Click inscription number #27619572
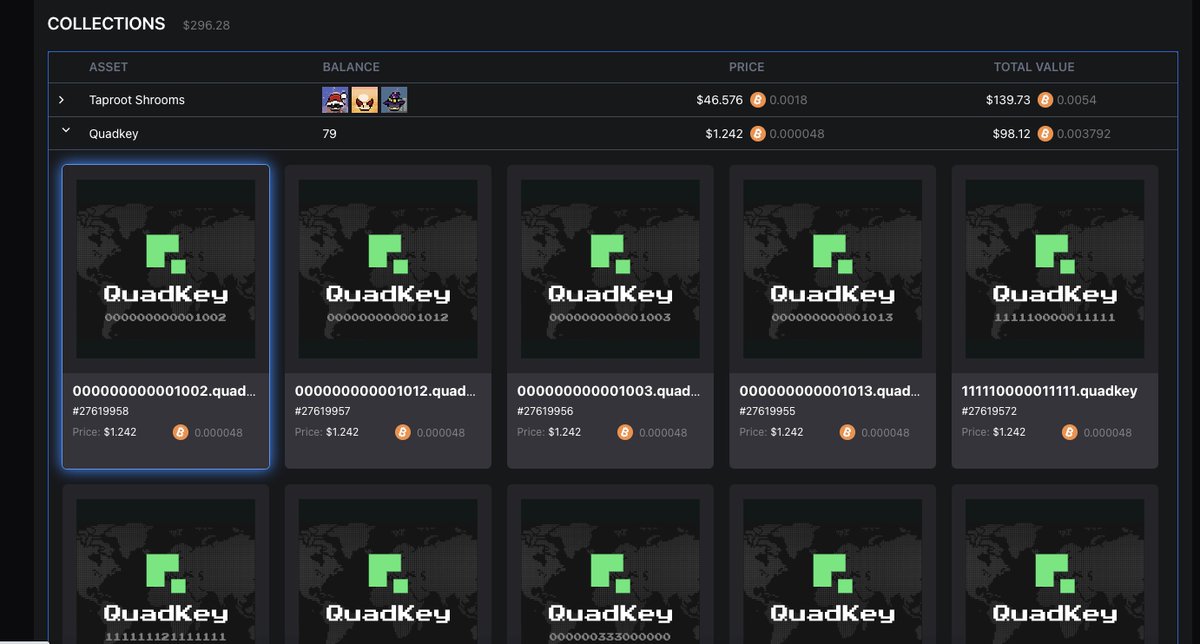Image resolution: width=1200 pixels, height=644 pixels. click(x=989, y=411)
